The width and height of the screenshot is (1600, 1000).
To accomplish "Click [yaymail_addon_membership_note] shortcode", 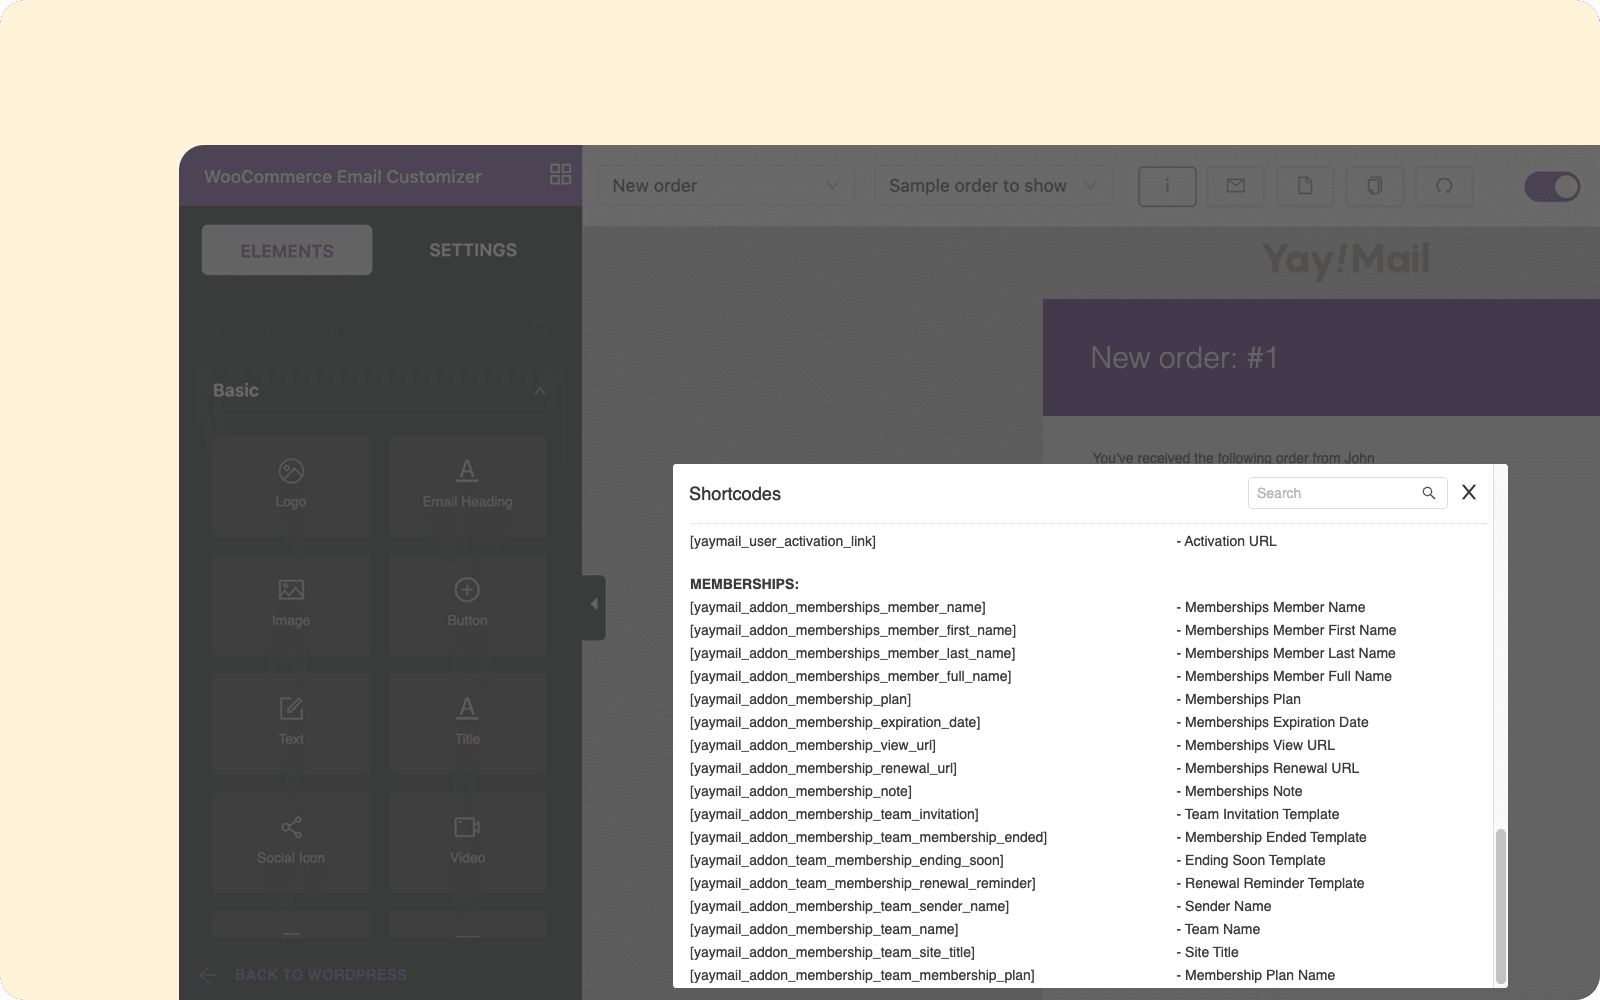I will (x=801, y=791).
